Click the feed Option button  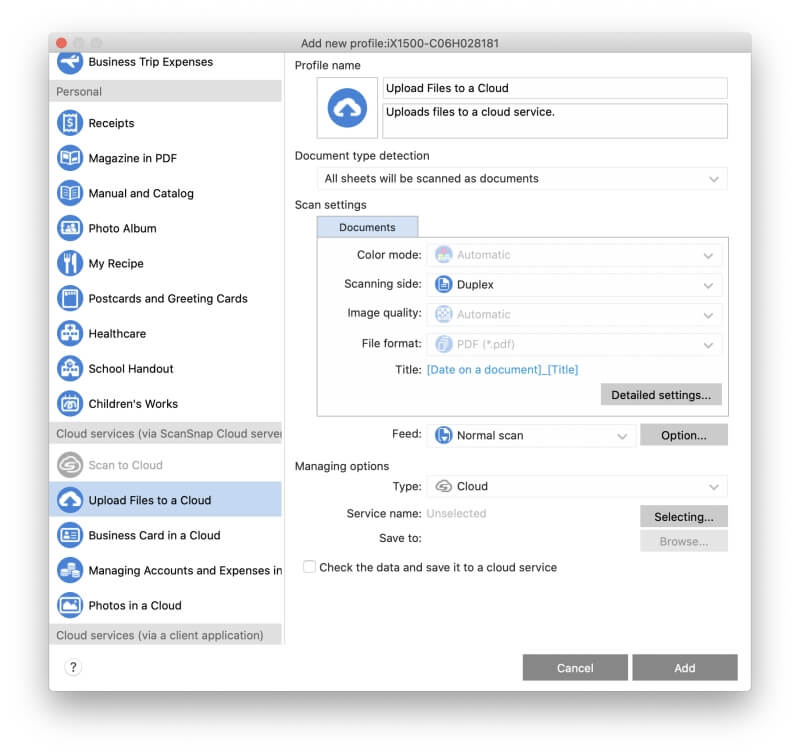click(x=684, y=435)
